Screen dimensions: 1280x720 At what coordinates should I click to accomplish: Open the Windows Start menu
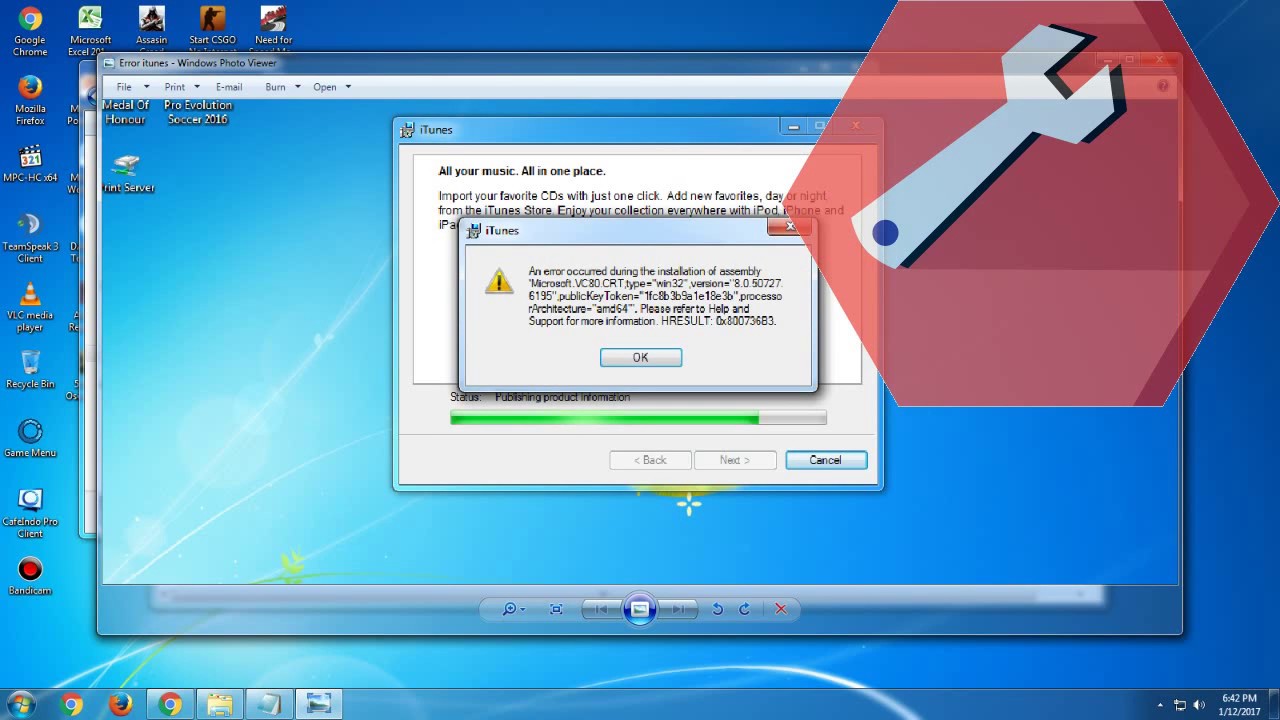(x=21, y=704)
